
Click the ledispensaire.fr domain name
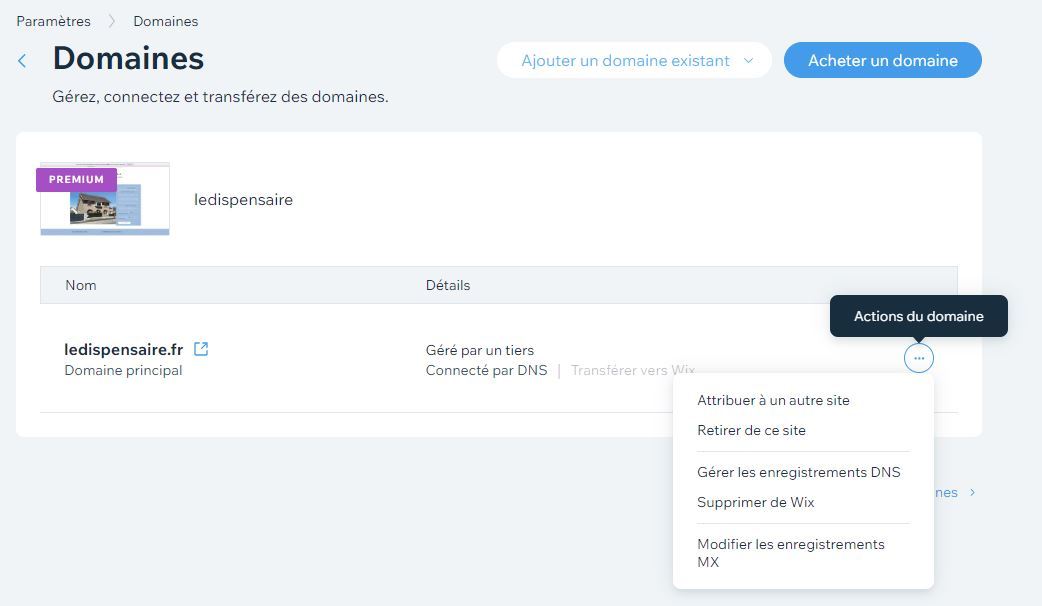pyautogui.click(x=124, y=350)
